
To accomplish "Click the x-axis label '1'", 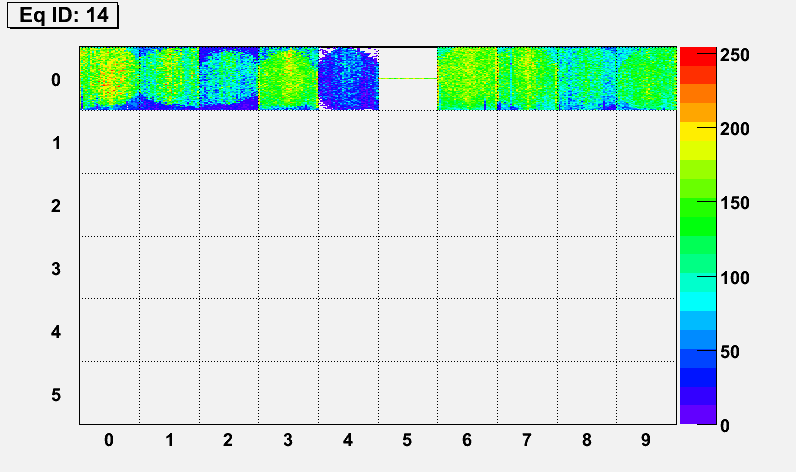I will click(x=169, y=440).
